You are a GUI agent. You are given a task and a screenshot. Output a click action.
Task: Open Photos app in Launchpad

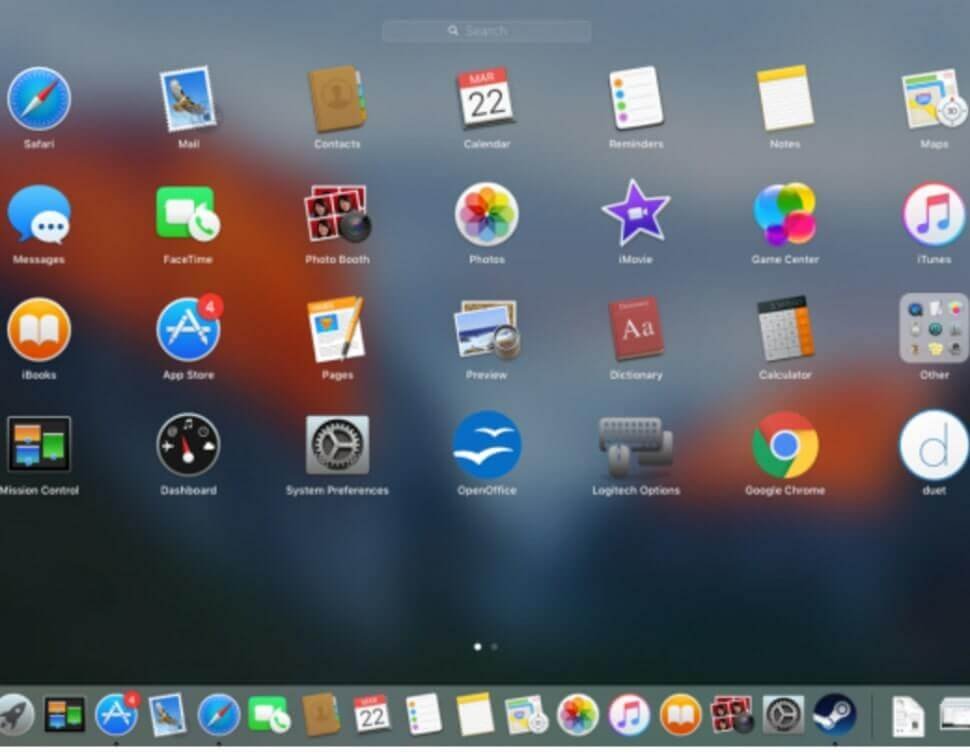pyautogui.click(x=487, y=215)
